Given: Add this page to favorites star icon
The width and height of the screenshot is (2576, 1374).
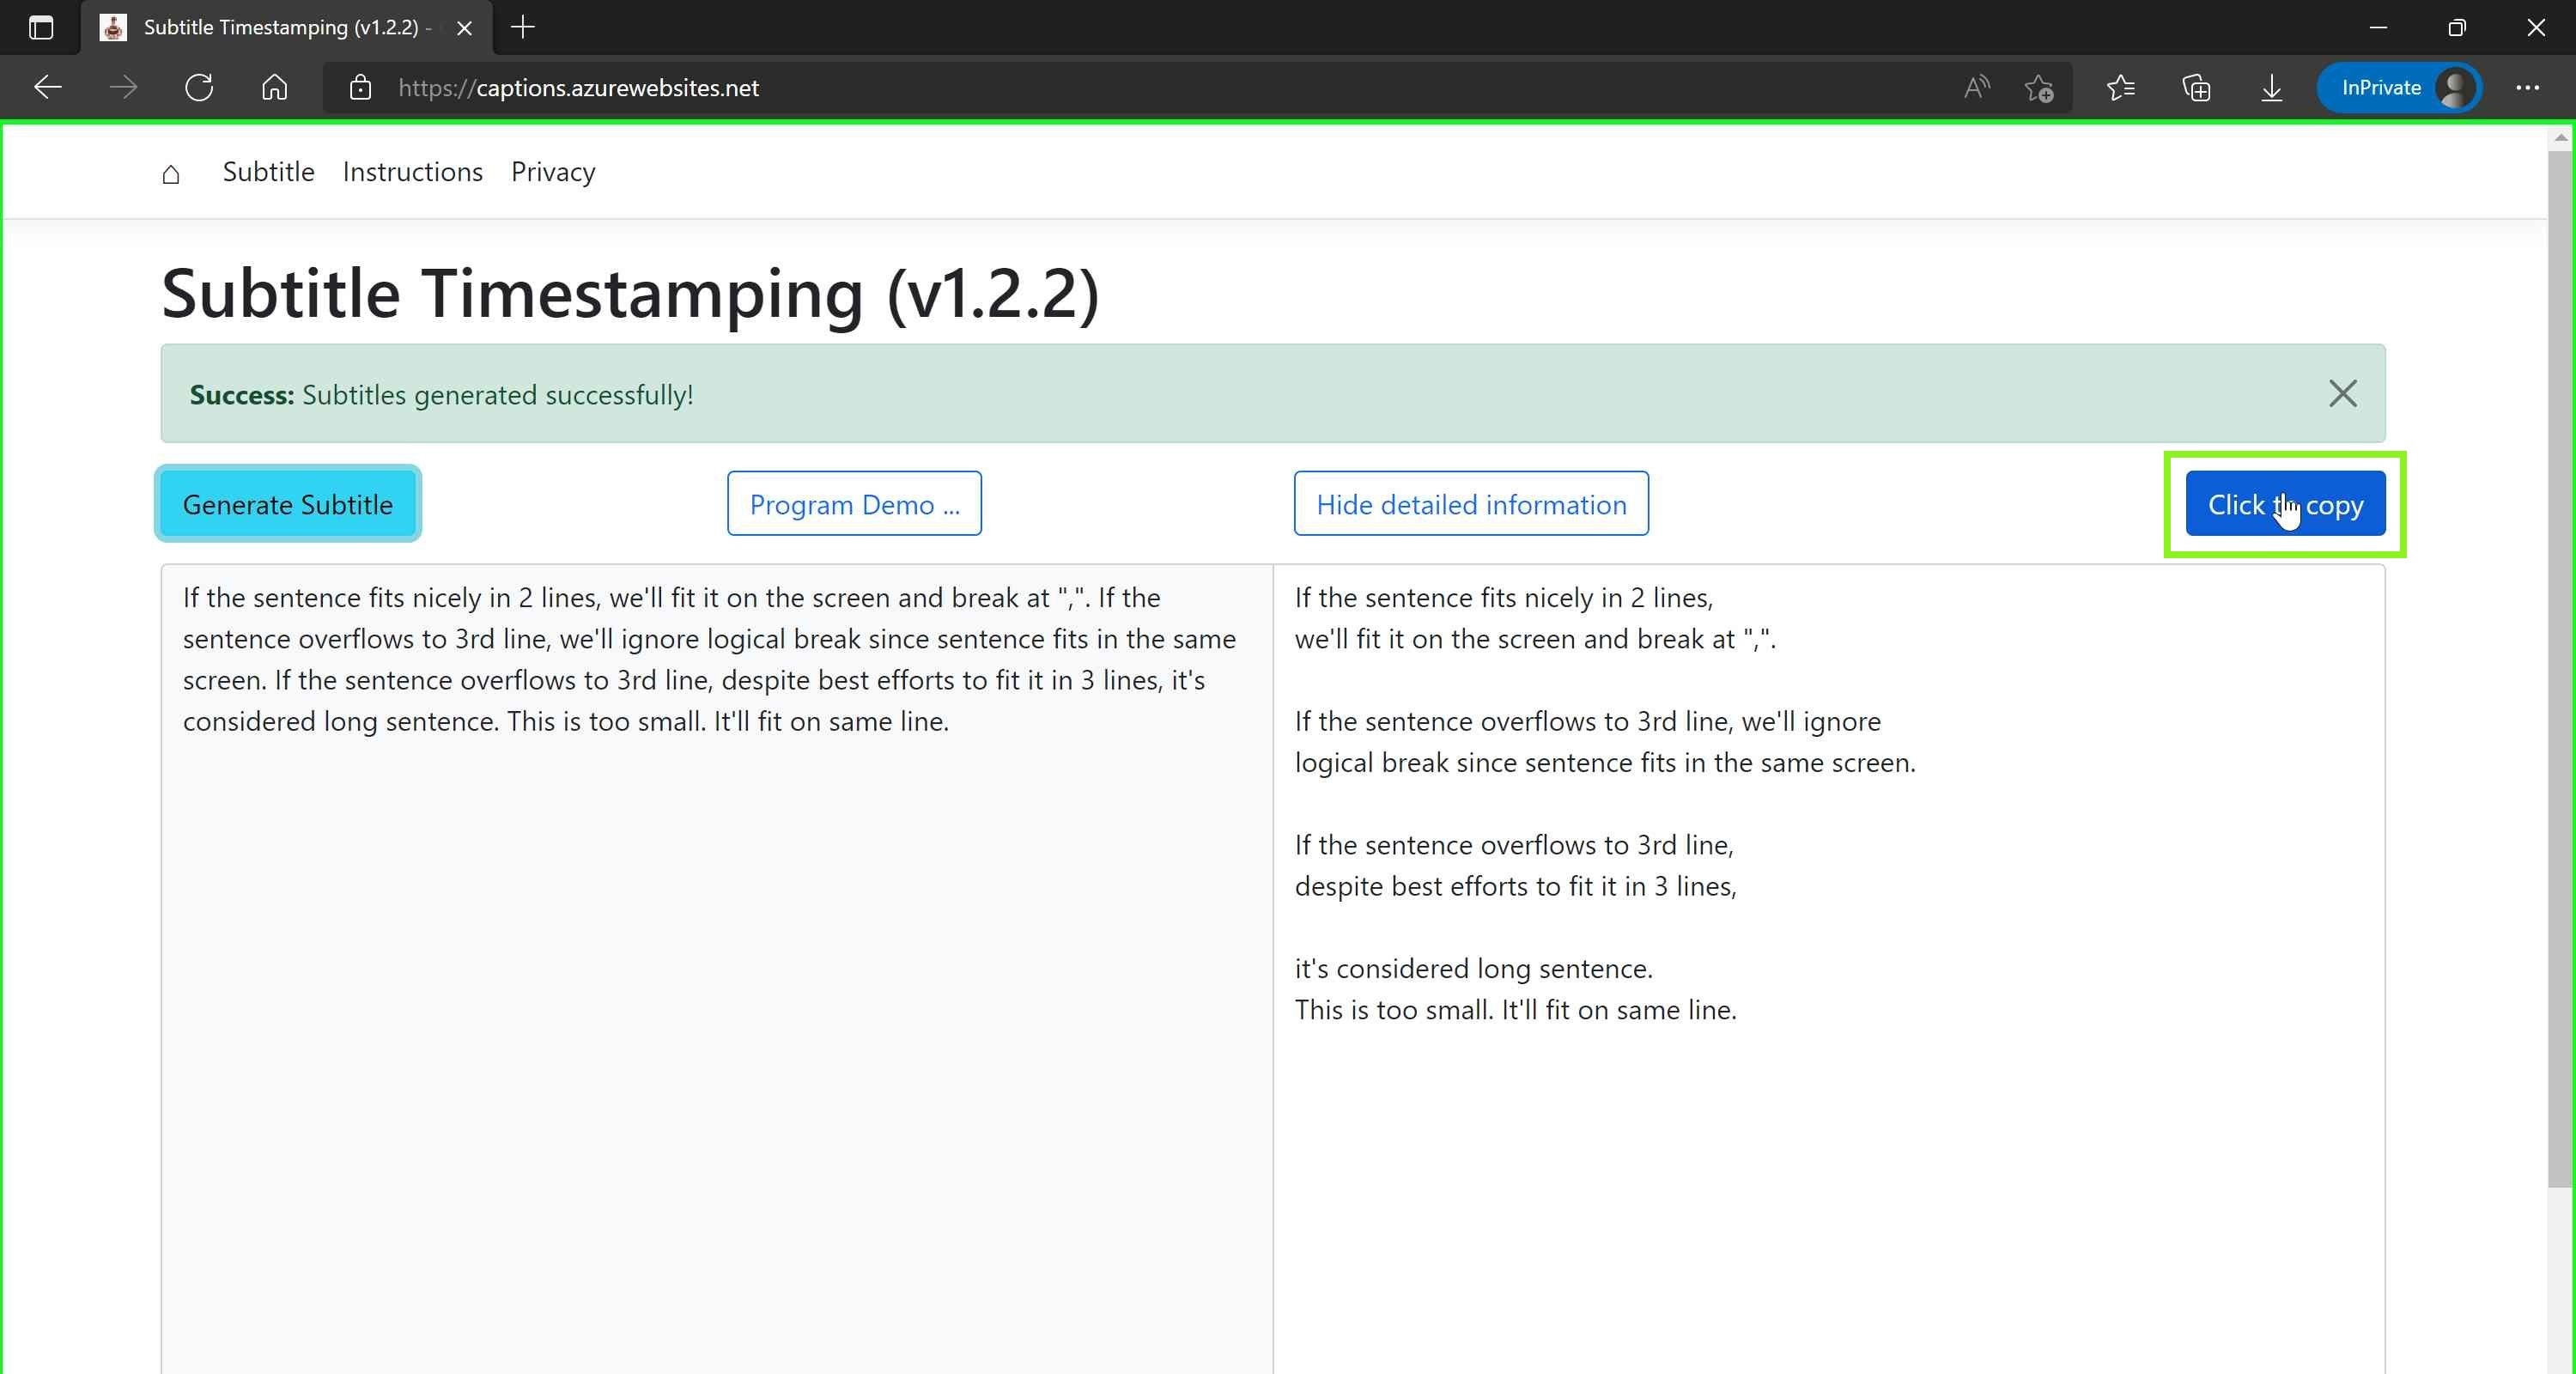Looking at the screenshot, I should 2039,88.
